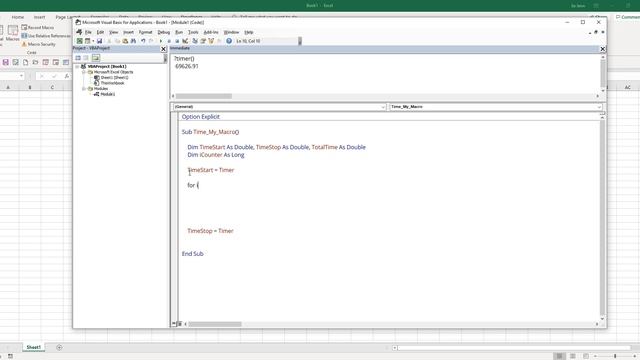Collapse the Modules folder expander
The height and width of the screenshot is (360, 640).
[84, 89]
